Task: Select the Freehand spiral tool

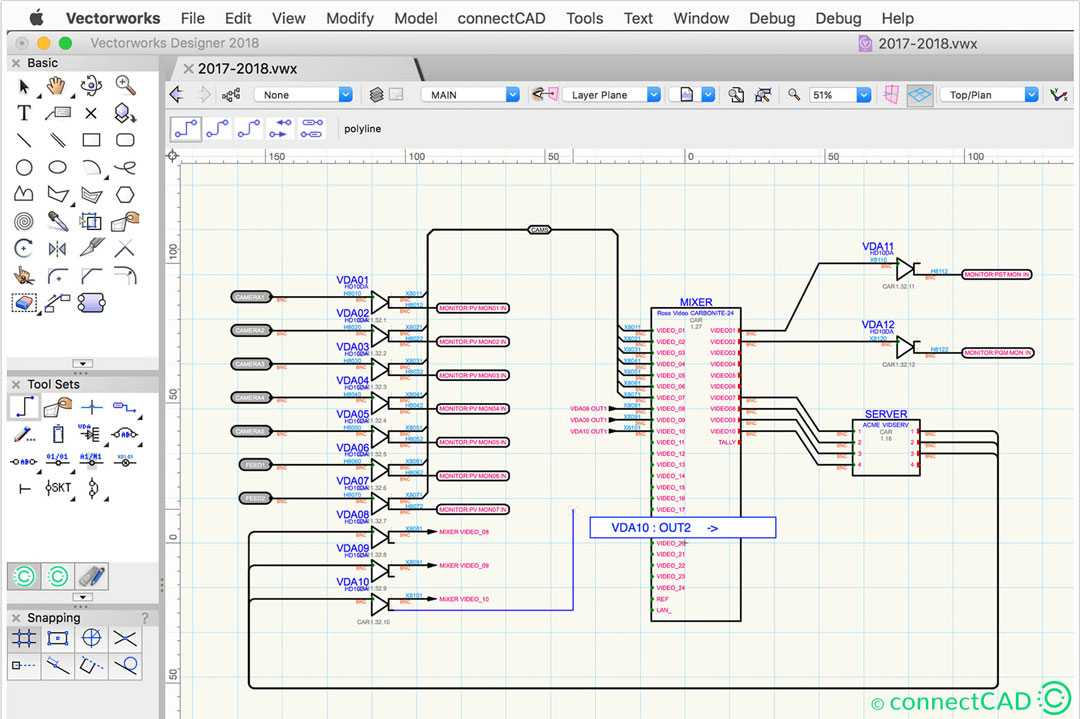Action: click(23, 220)
